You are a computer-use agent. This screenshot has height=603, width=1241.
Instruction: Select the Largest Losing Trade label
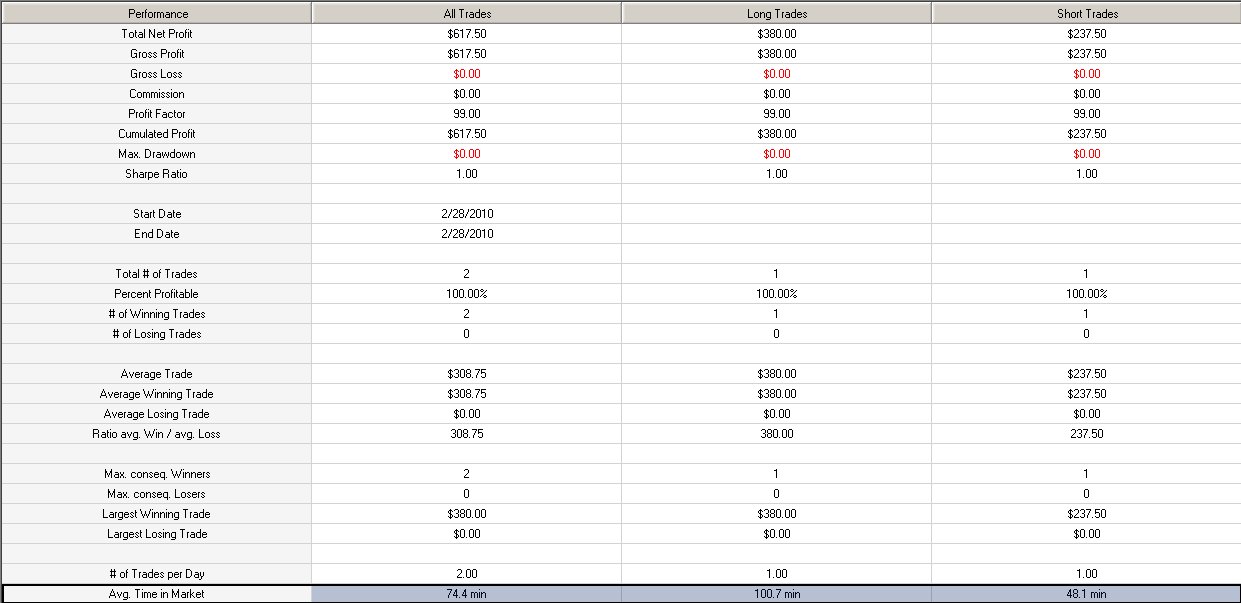157,534
